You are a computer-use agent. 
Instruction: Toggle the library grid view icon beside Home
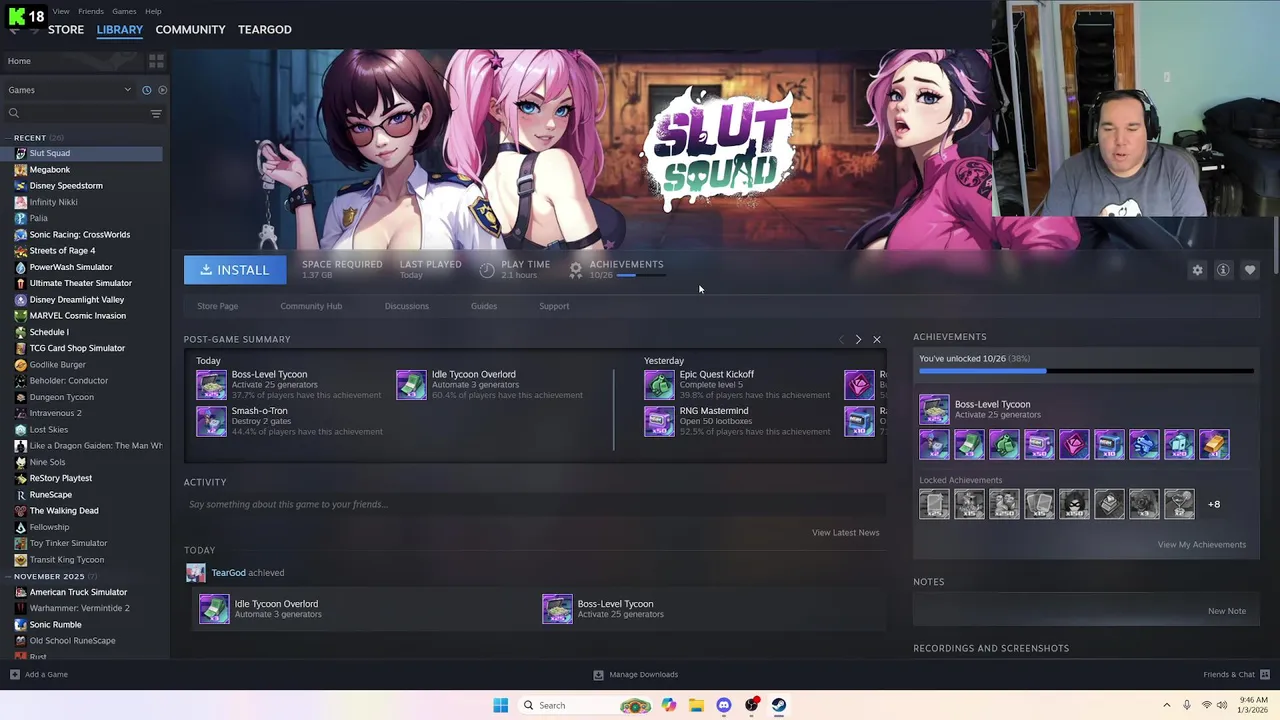tap(156, 61)
